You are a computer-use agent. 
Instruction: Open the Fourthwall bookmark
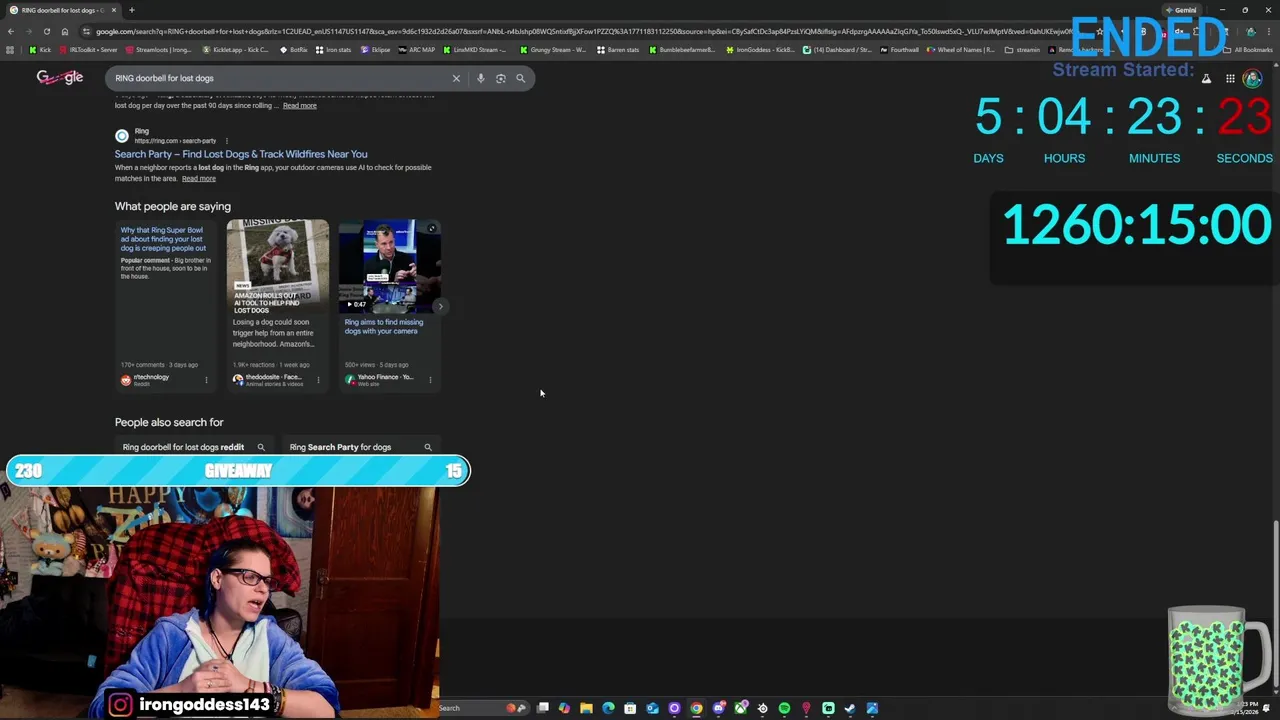tap(899, 49)
